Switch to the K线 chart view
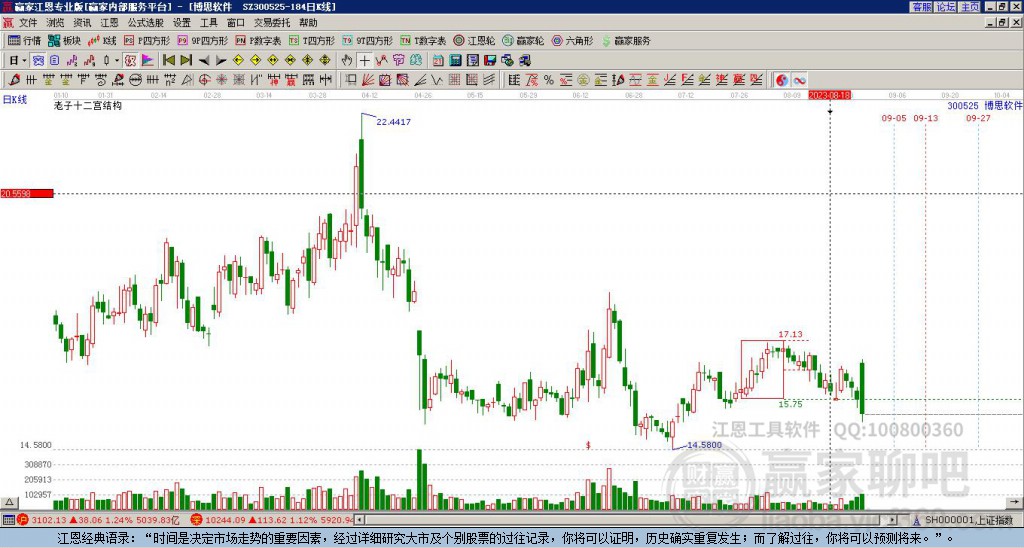The height and width of the screenshot is (548, 1024). (102, 40)
